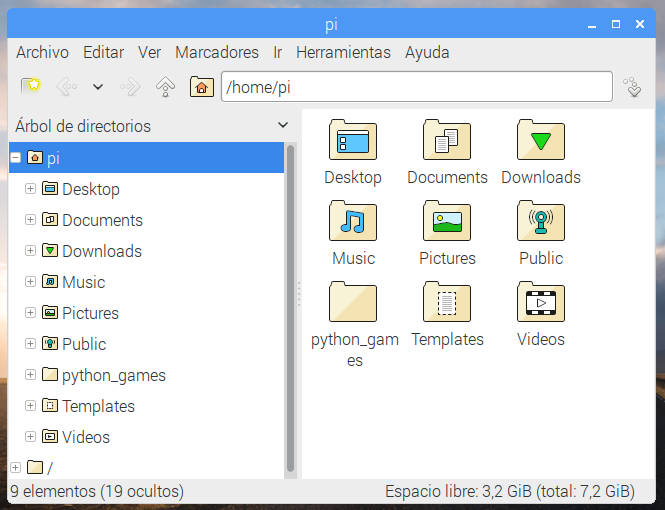Go to parent folder up arrow

tap(165, 86)
